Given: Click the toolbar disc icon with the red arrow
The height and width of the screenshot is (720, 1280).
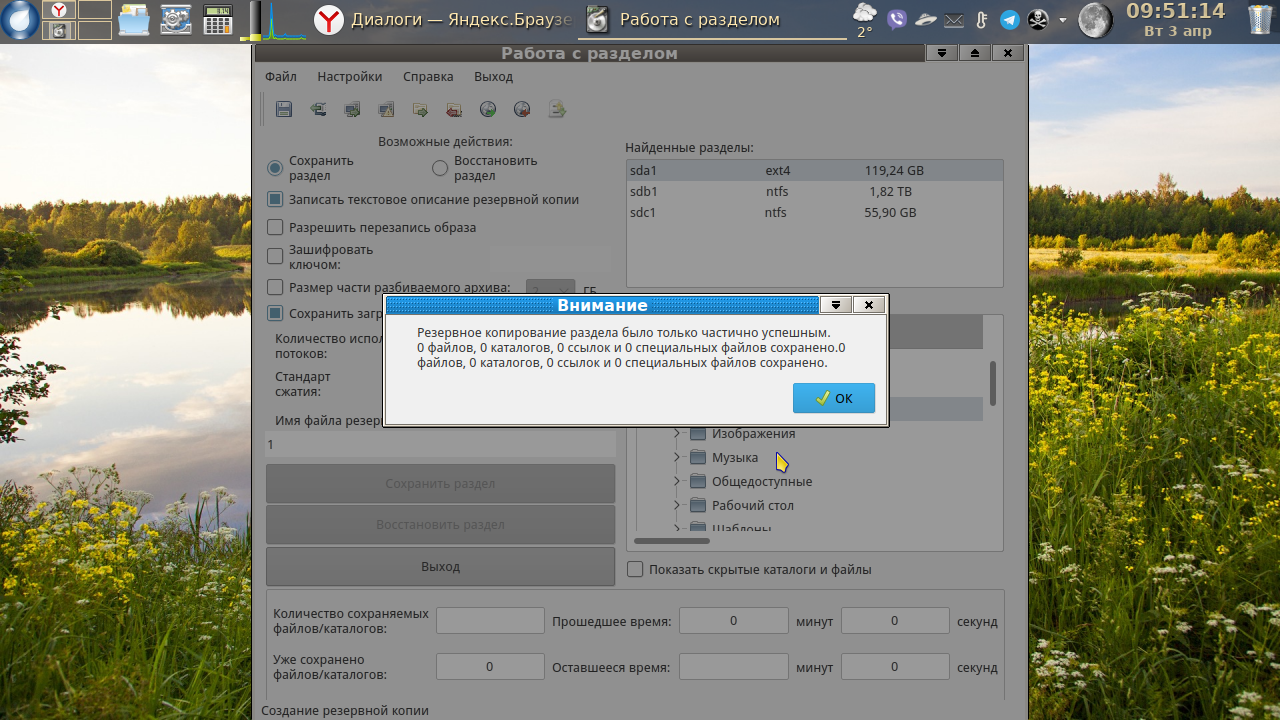Looking at the screenshot, I should [x=522, y=109].
